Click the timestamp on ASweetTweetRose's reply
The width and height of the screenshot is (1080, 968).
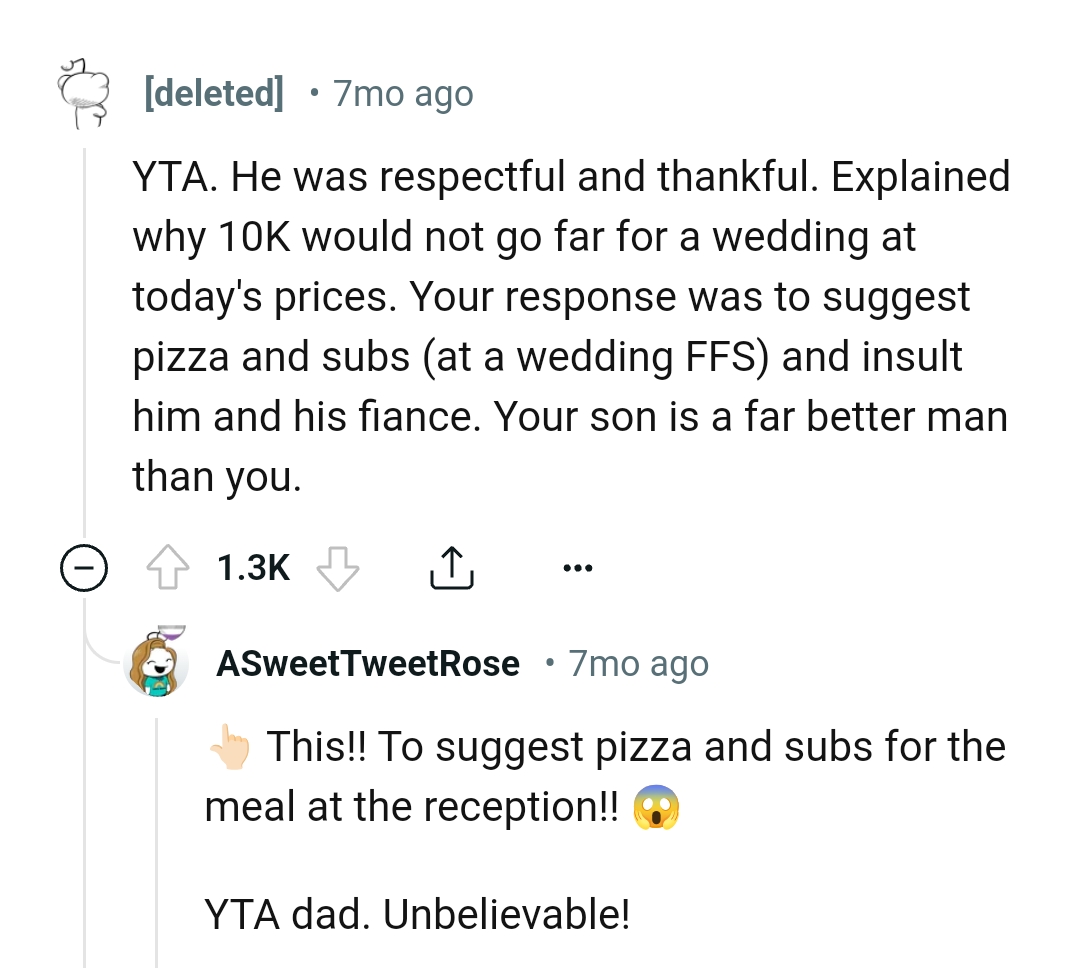[637, 662]
